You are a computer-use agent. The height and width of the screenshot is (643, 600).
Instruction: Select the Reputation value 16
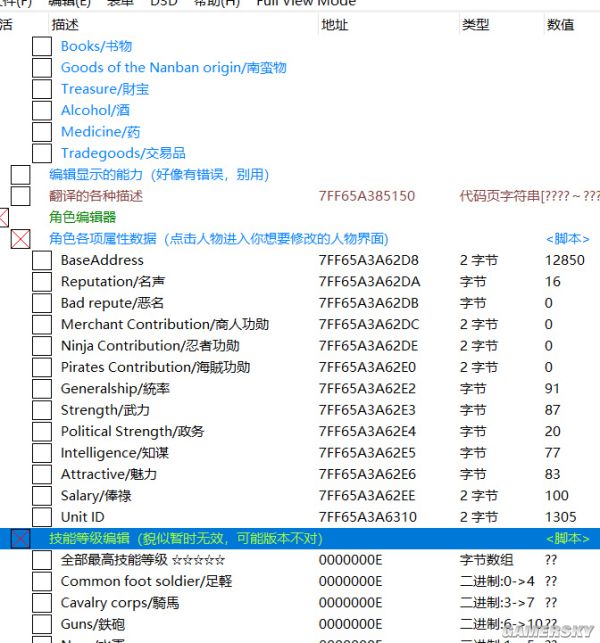click(553, 282)
